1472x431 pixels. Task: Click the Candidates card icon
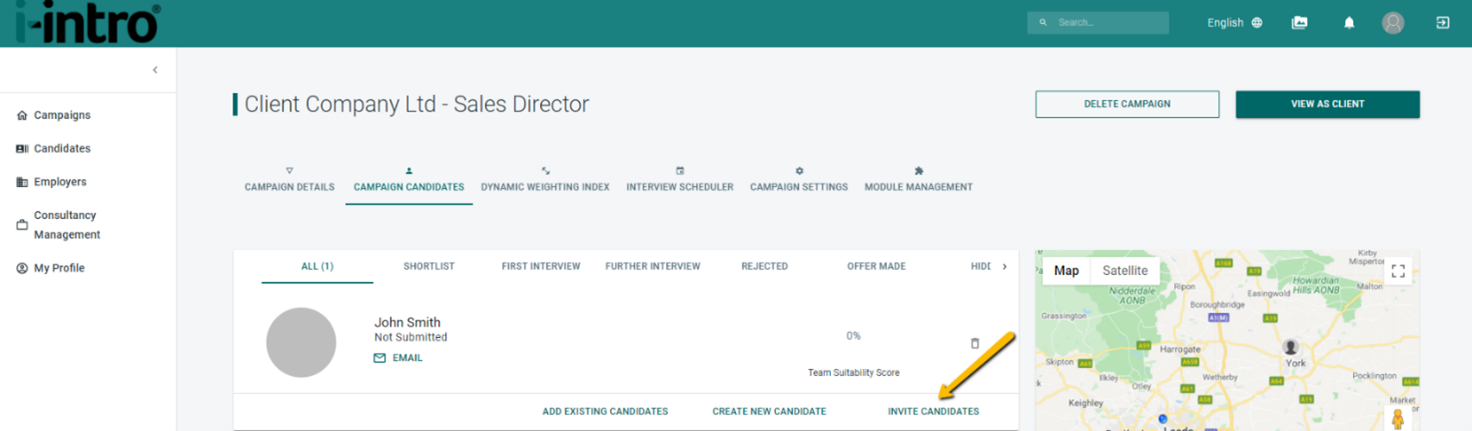[22, 148]
